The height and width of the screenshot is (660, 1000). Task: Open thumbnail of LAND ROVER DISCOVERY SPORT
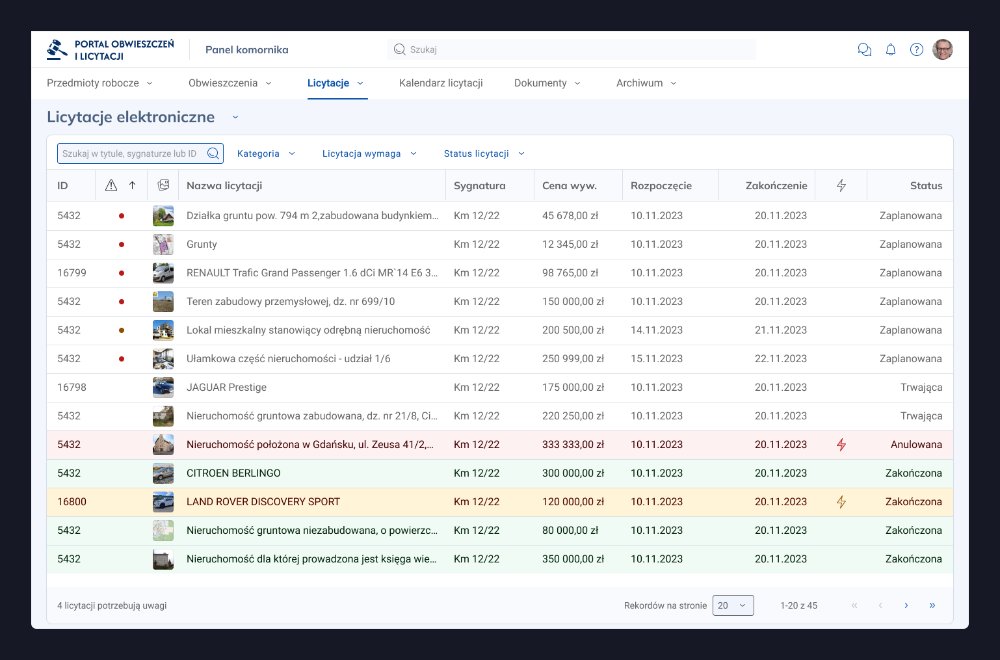[163, 502]
